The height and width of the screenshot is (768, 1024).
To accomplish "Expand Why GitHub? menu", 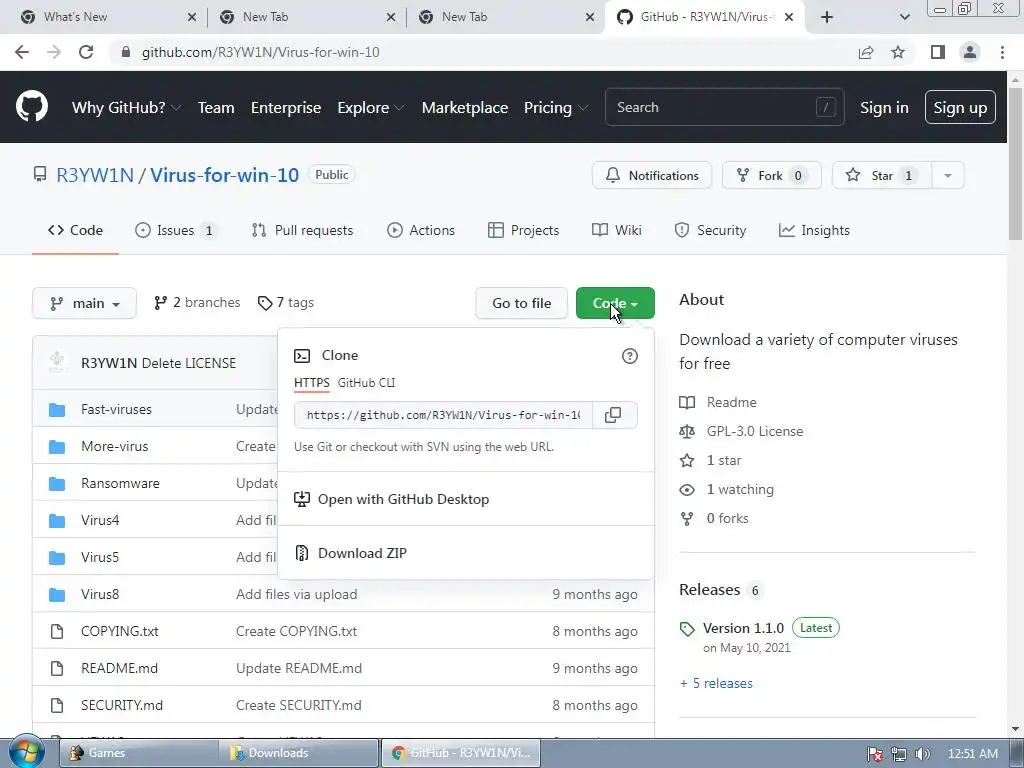I will pos(126,107).
